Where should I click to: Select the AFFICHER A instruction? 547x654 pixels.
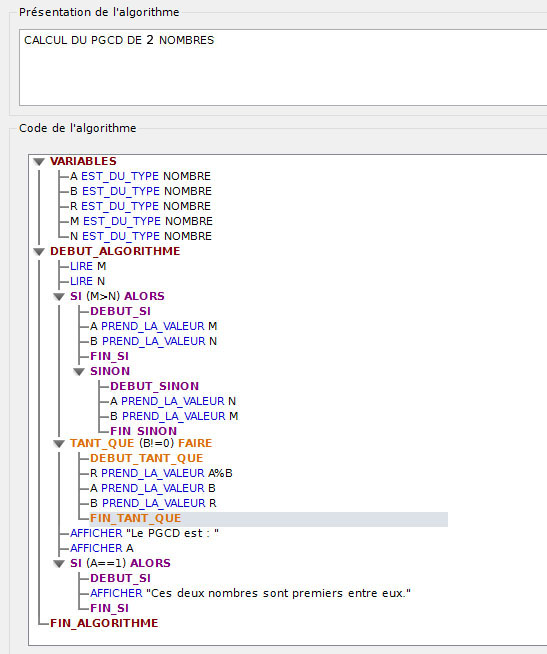click(102, 548)
